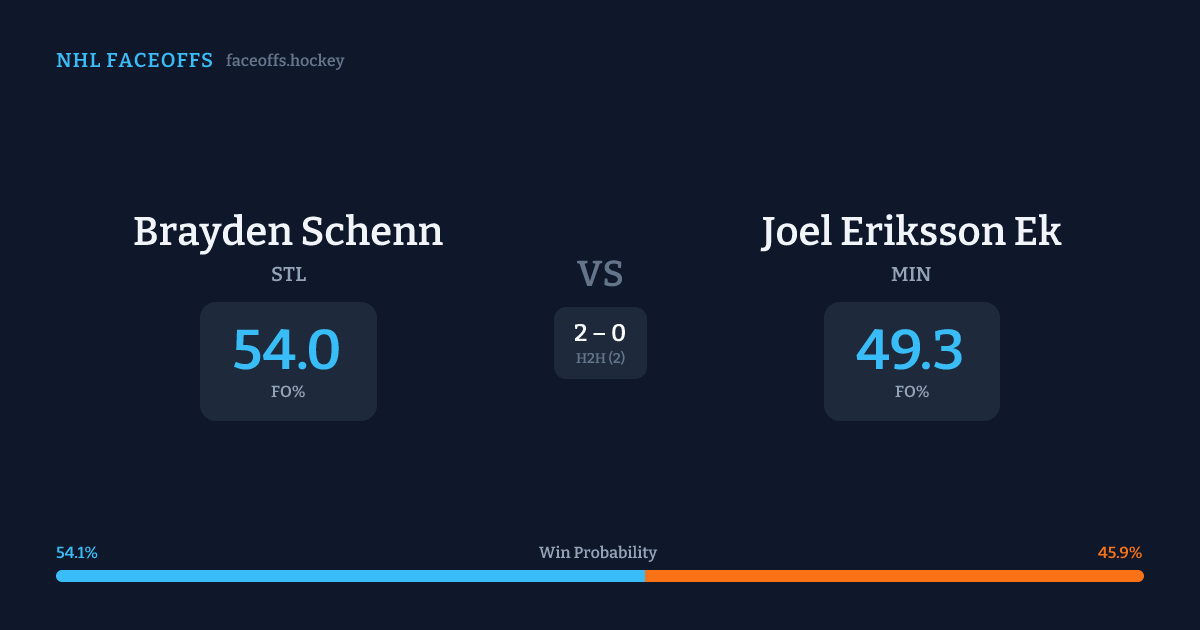Click the MIN team abbreviation
The width and height of the screenshot is (1200, 630).
[911, 274]
